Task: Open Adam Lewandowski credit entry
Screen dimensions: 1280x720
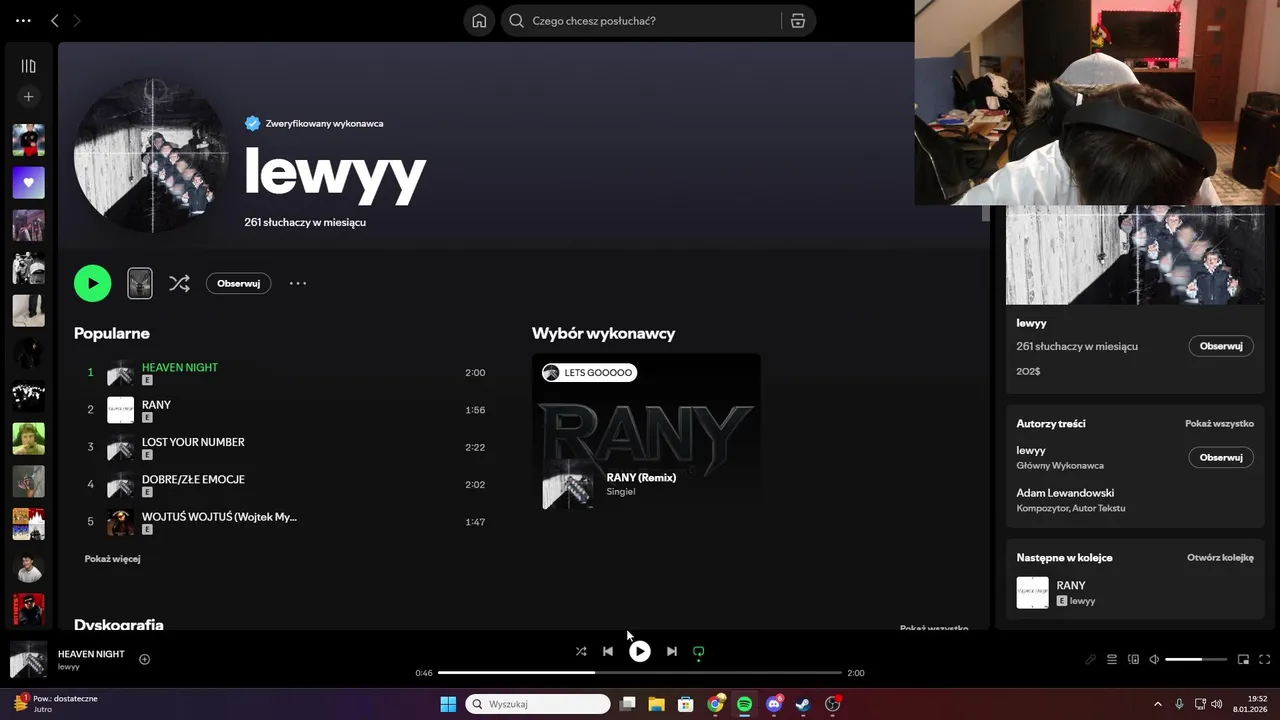Action: 1065,493
